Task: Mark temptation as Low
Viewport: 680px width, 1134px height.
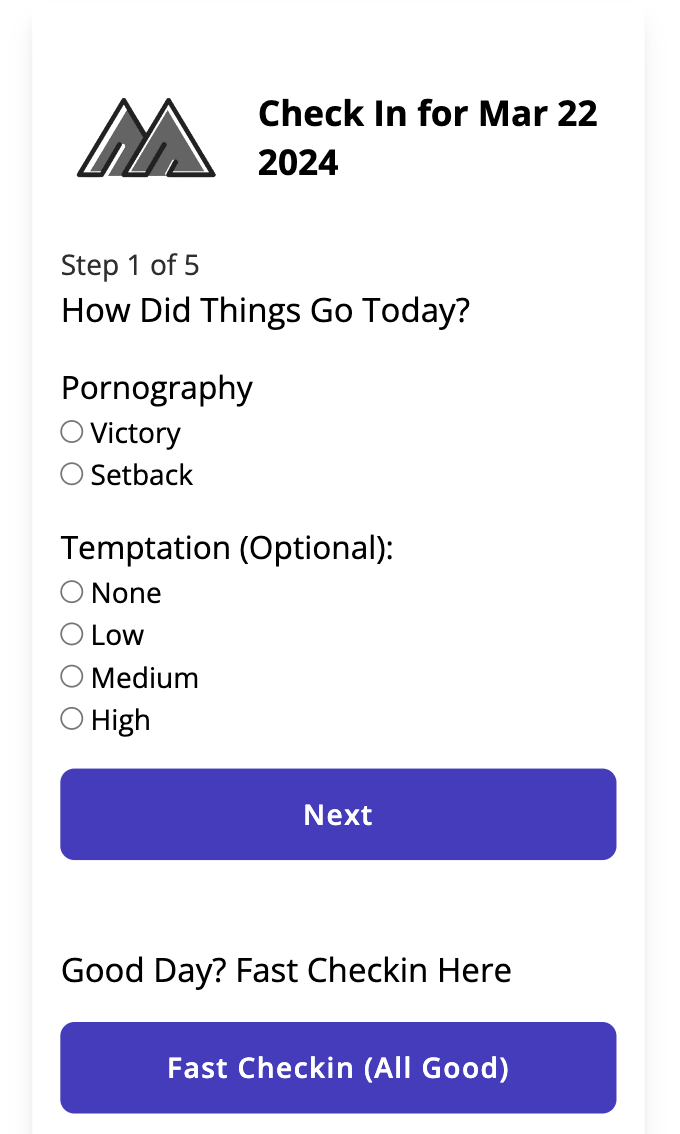Action: pos(72,634)
